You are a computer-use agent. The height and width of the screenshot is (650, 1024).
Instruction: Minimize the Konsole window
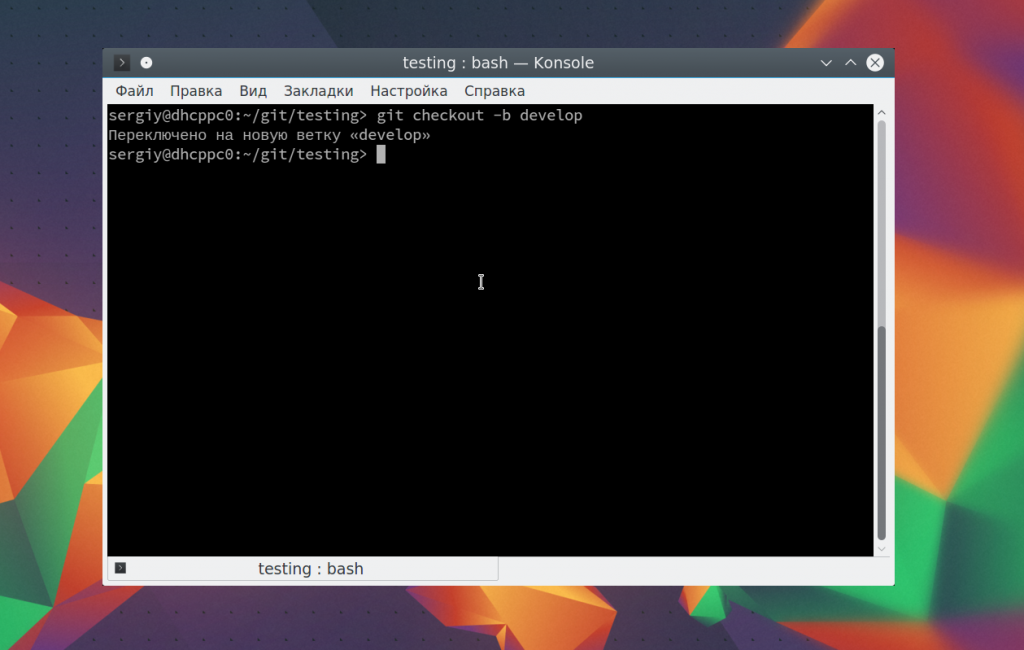click(x=826, y=63)
